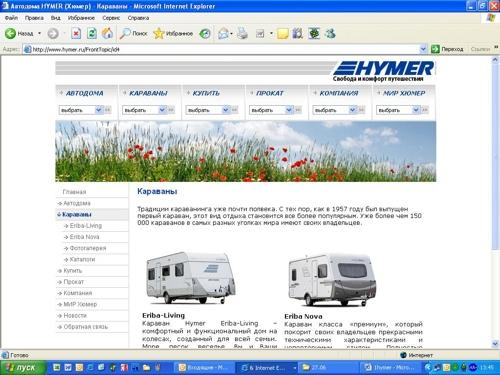Click the green bug toolbar icon
Screen dimensions: 500x375
tap(314, 33)
